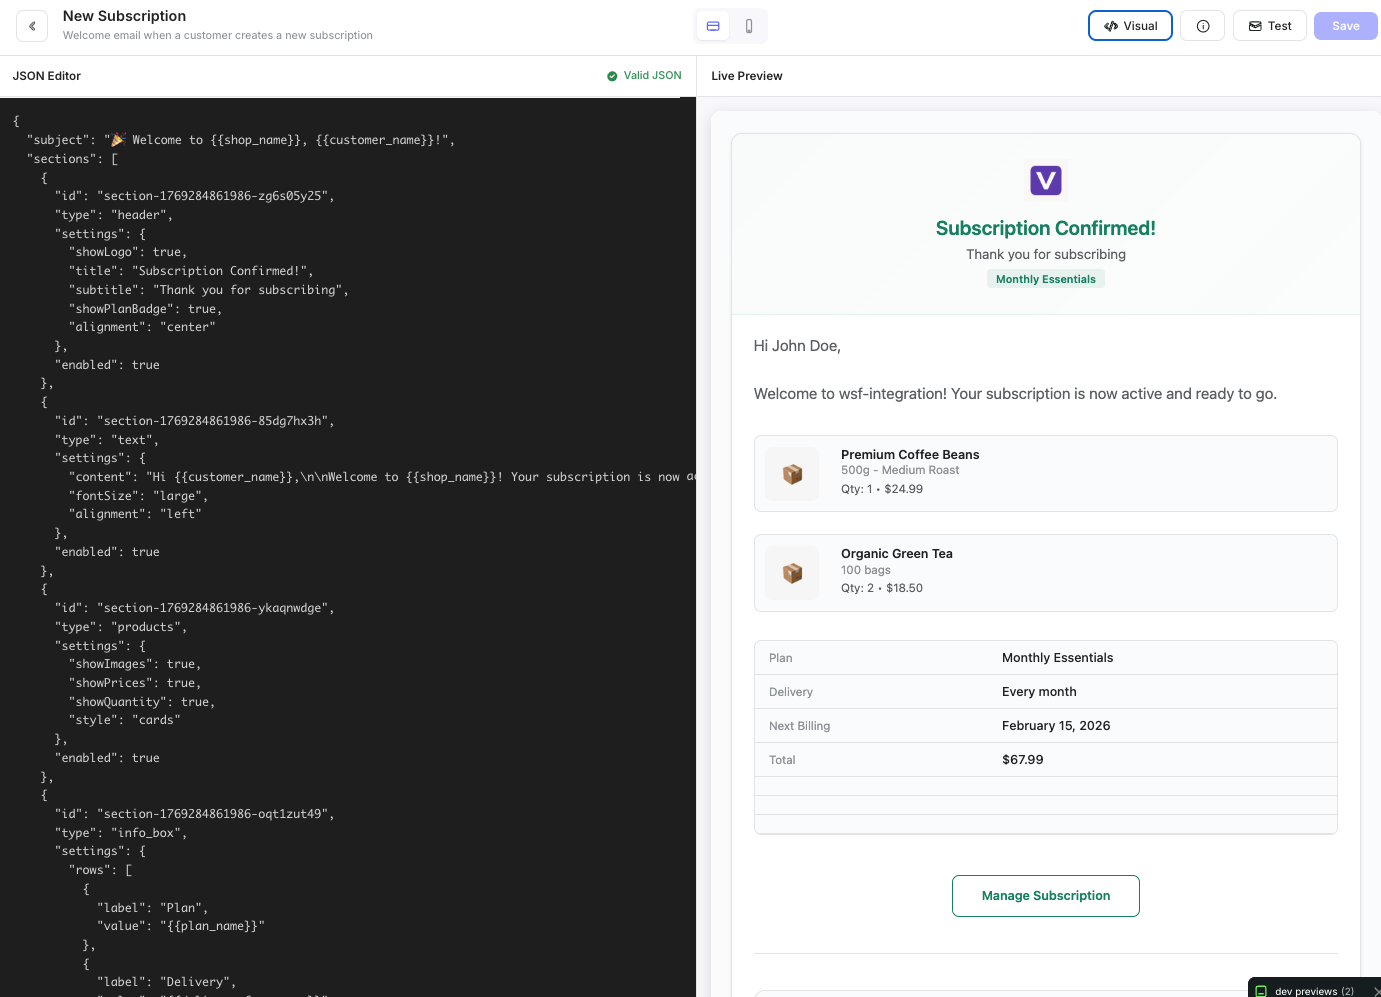Click the Qty: 2 • $18.50 text
Viewport: 1381px width, 997px height.
pyautogui.click(x=882, y=588)
